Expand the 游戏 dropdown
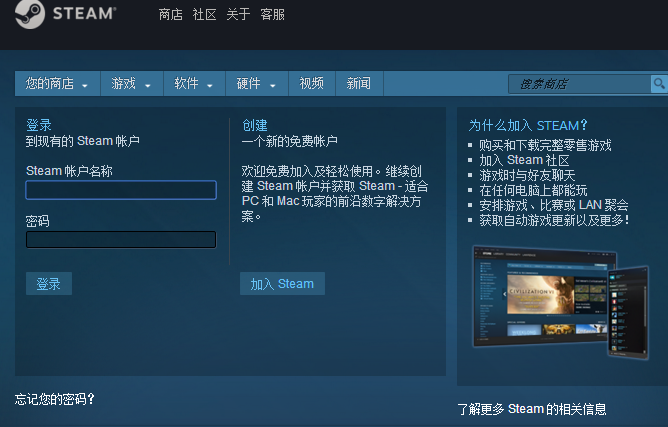Viewport: 668px width, 427px height. [x=132, y=84]
